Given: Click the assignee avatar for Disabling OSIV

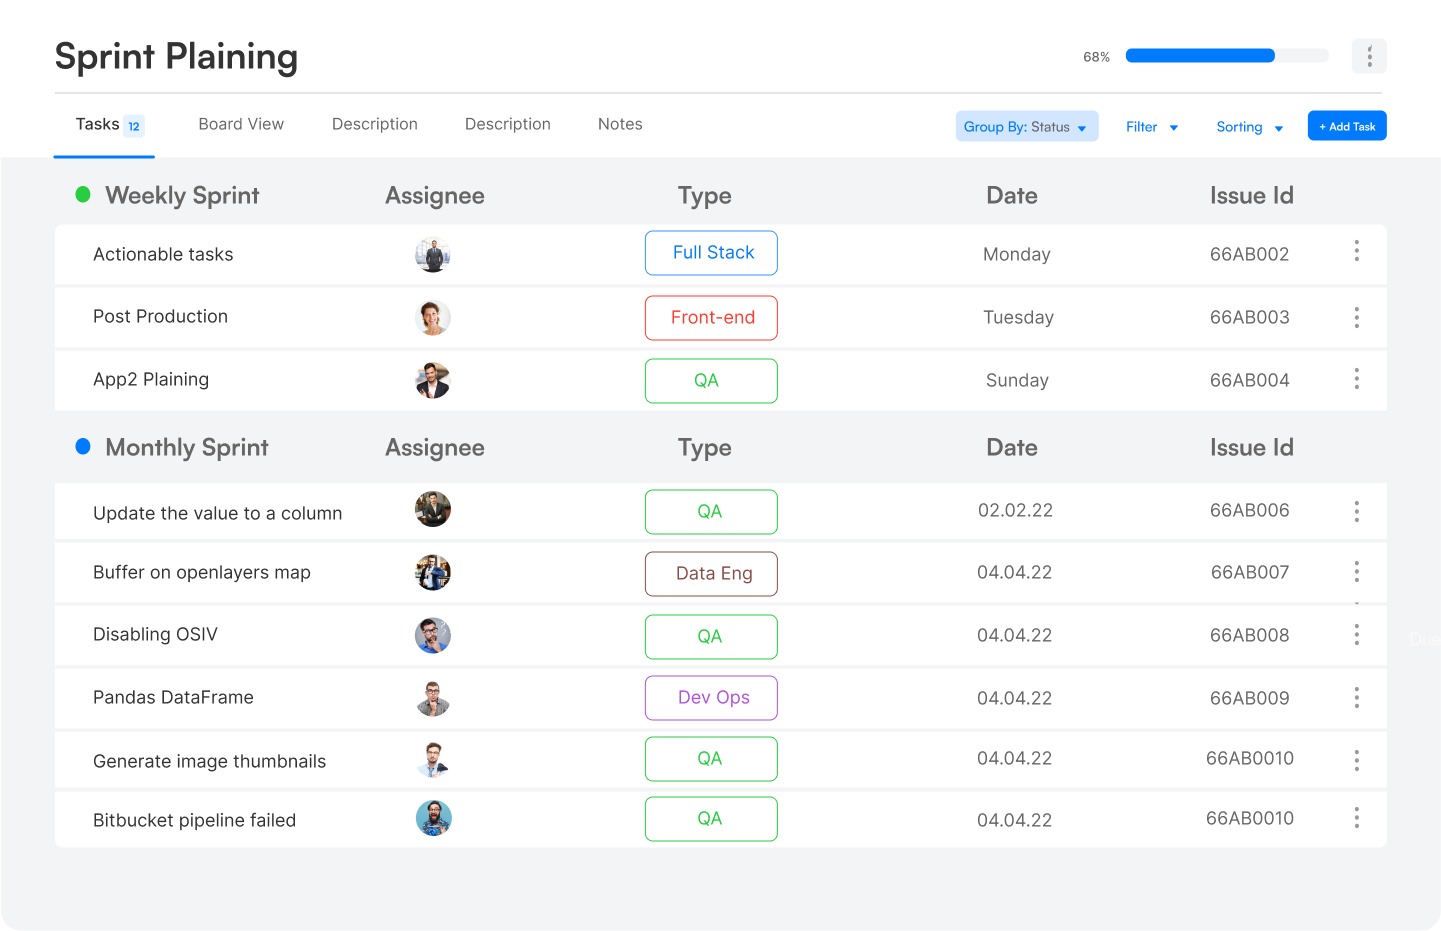Looking at the screenshot, I should [x=433, y=636].
